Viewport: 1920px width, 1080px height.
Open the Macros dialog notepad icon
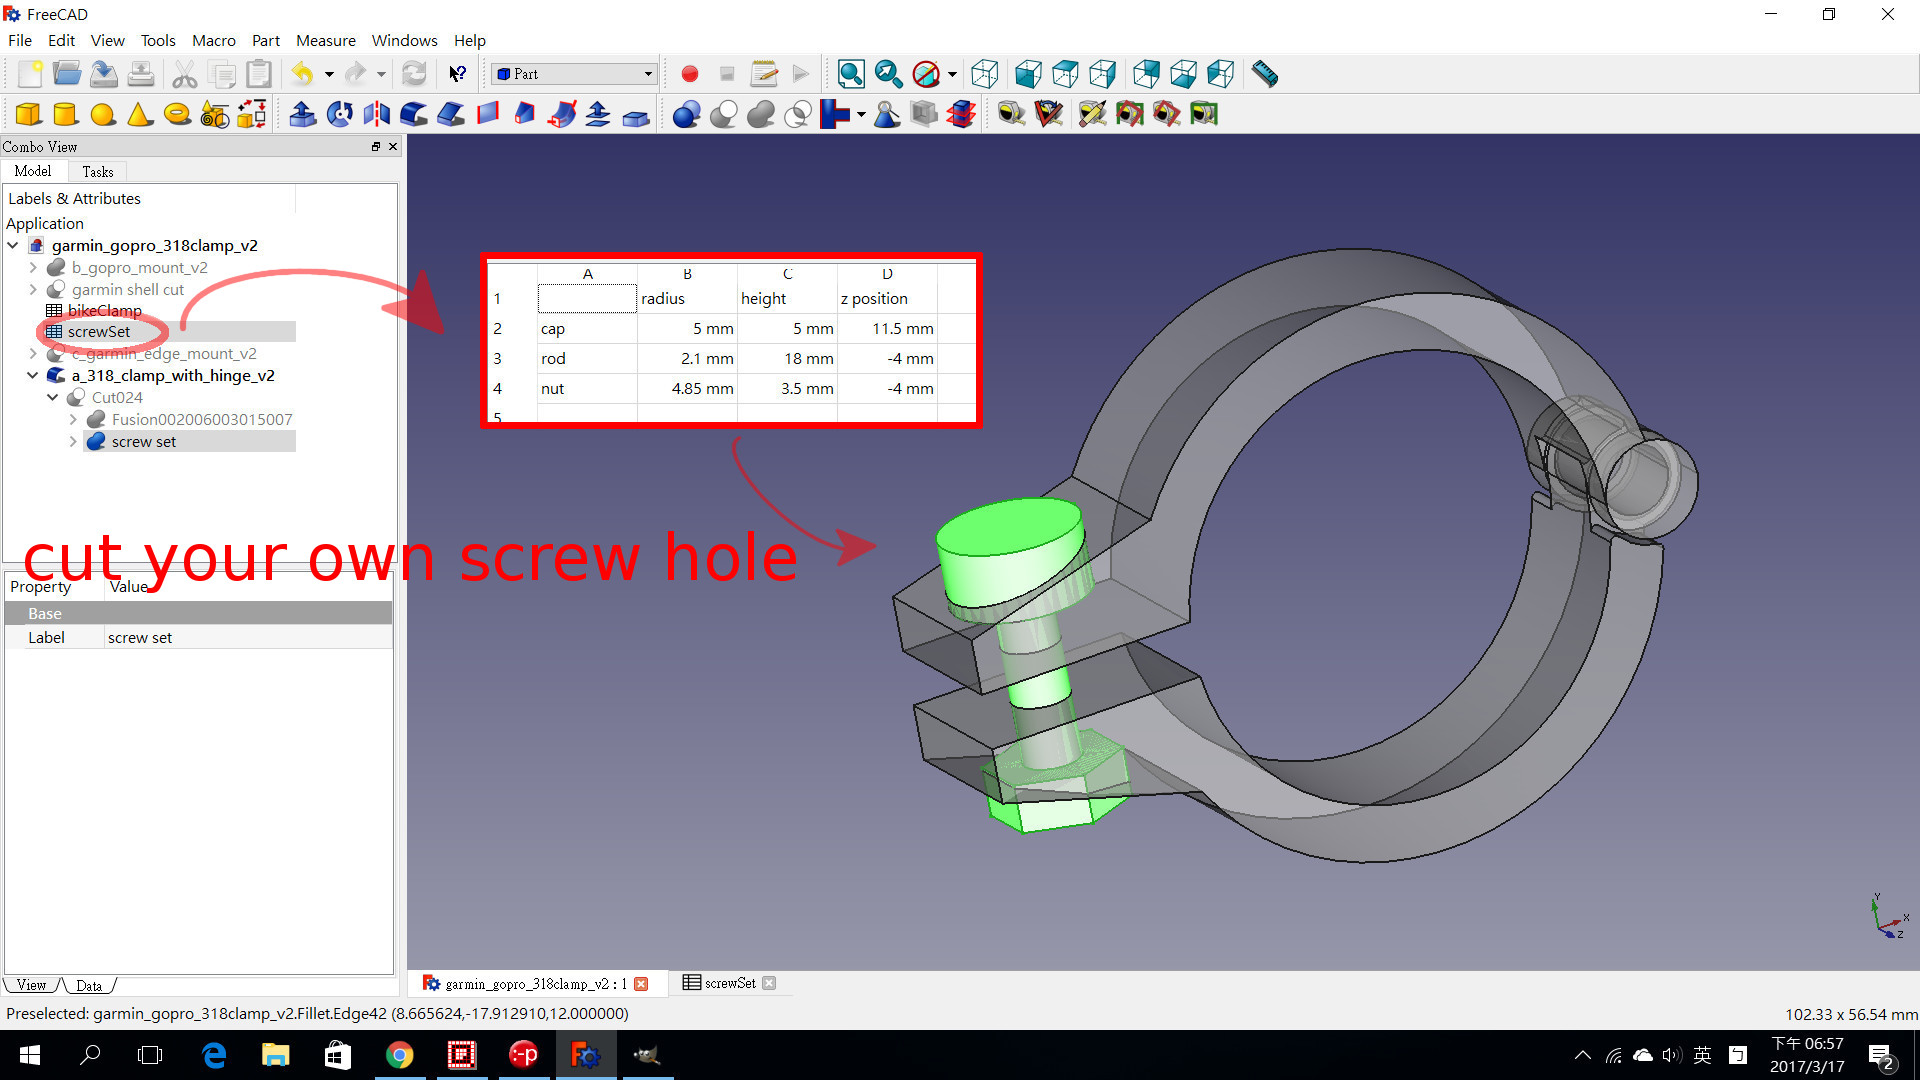point(764,74)
